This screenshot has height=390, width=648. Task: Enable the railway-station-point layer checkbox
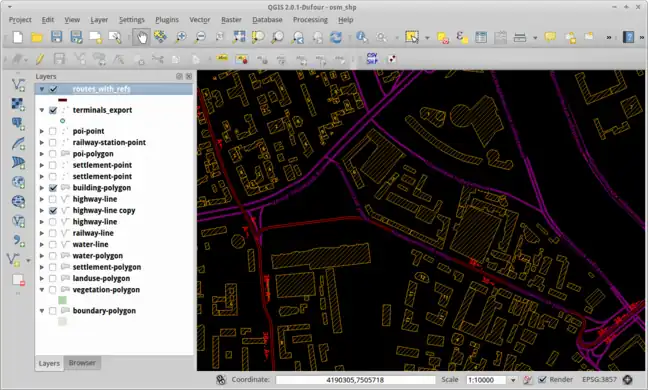tap(52, 143)
